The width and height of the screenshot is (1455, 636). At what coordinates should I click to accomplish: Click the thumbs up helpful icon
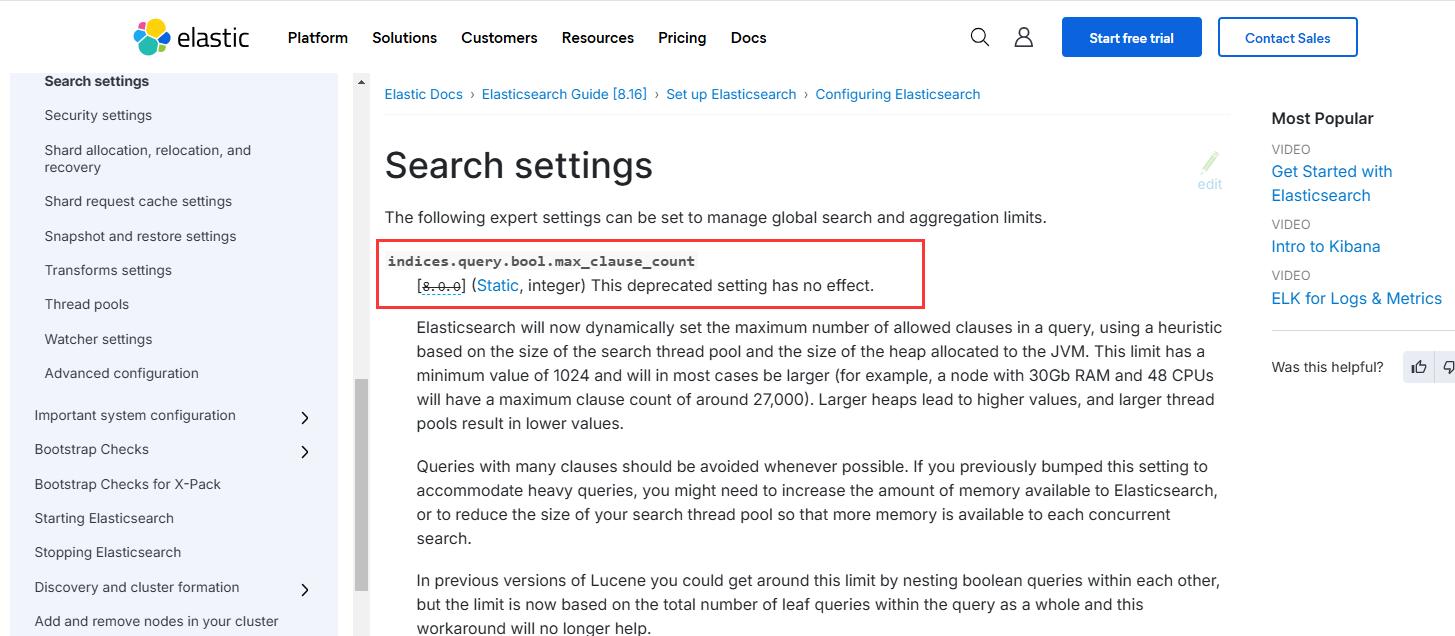coord(1418,367)
